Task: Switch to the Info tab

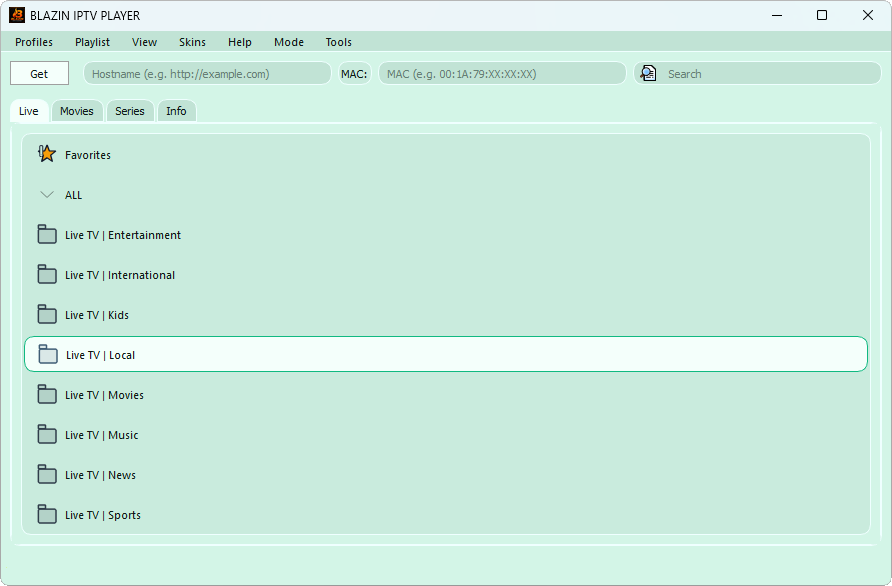Action: pos(176,111)
